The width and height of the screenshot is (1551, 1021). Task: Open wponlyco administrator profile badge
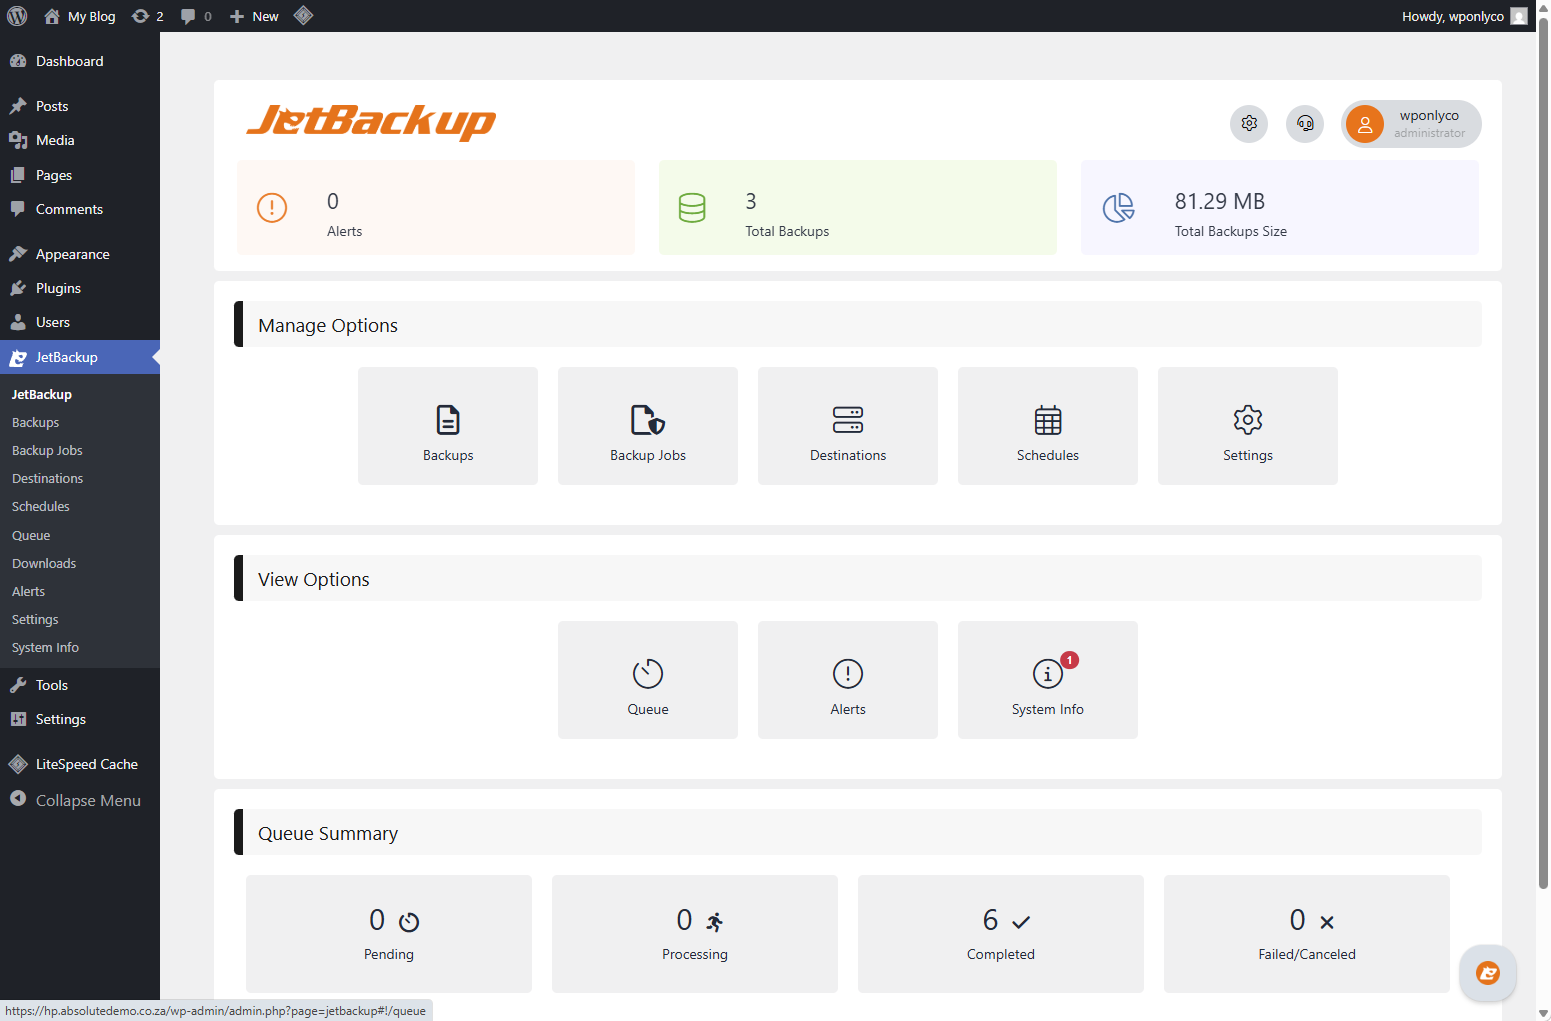tap(1411, 124)
